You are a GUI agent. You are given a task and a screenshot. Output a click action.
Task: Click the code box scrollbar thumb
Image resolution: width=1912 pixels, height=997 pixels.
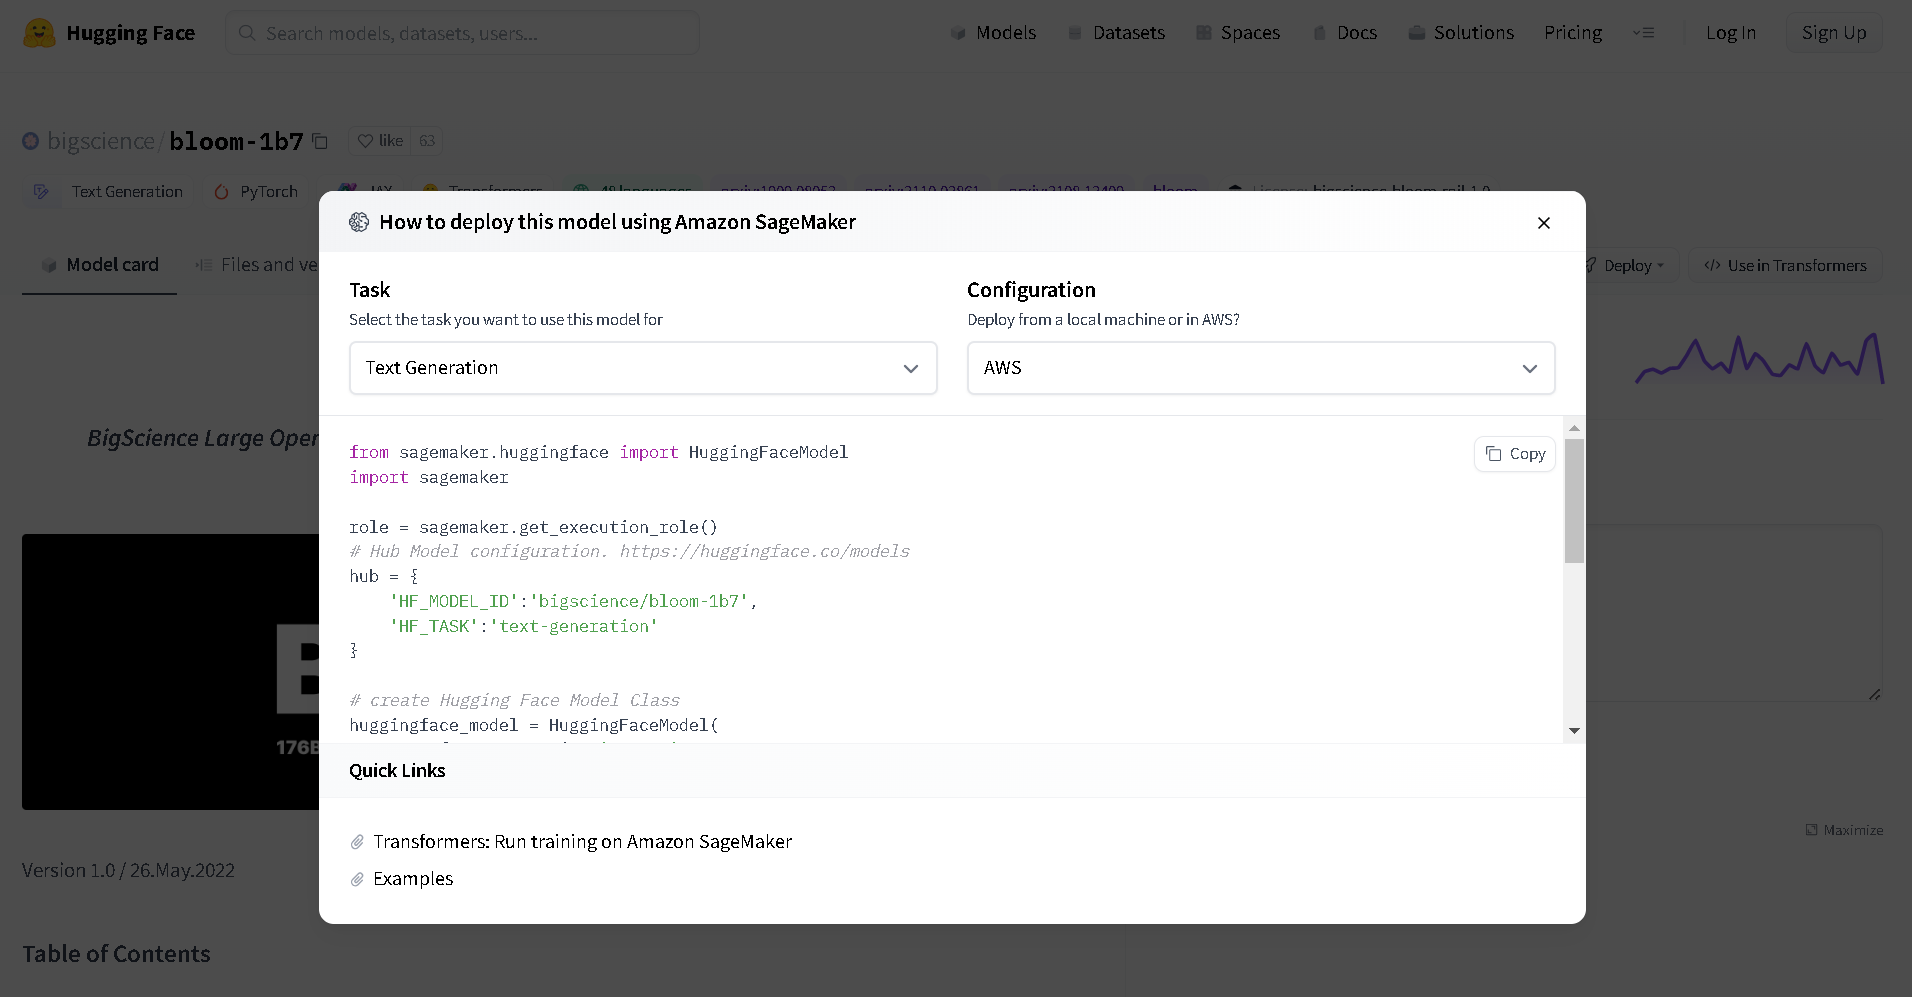pyautogui.click(x=1574, y=500)
